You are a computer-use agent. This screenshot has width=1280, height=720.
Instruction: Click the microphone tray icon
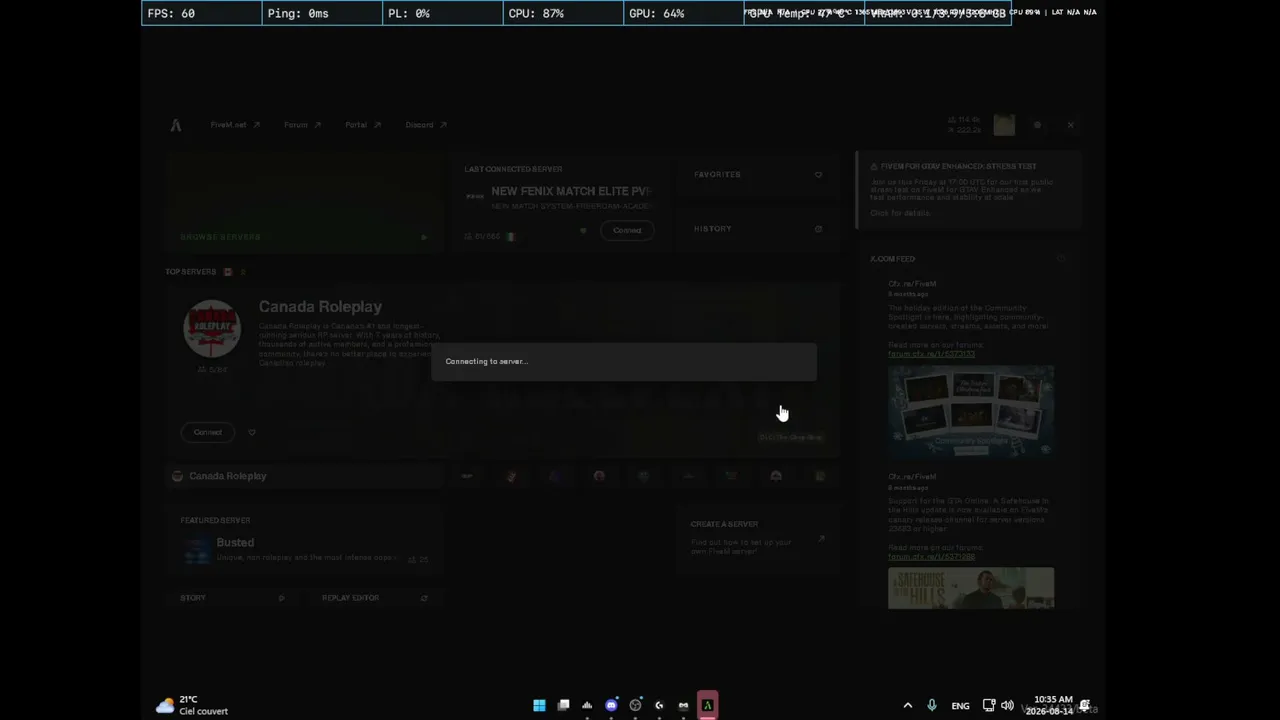click(932, 706)
